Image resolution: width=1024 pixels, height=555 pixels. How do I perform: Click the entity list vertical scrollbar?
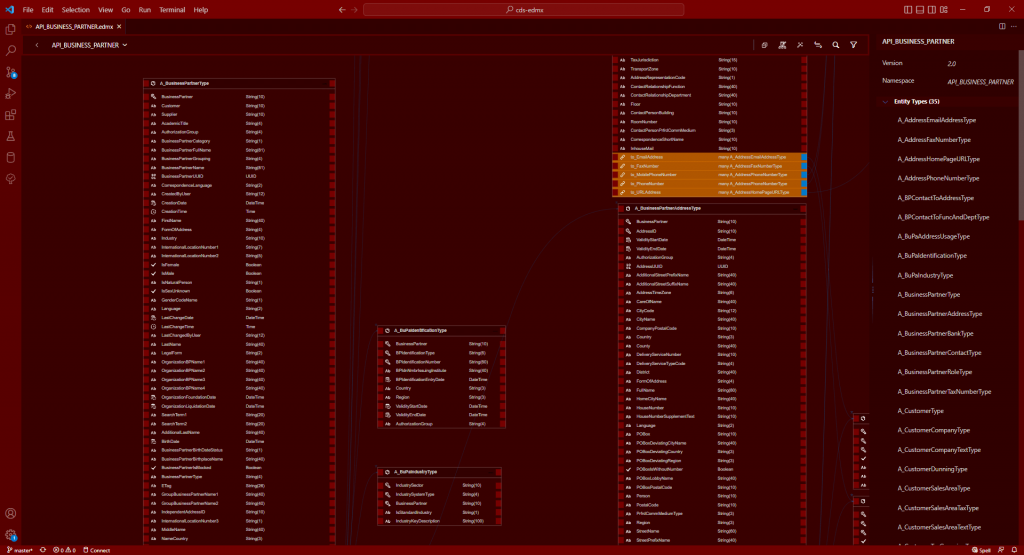[x=1021, y=137]
